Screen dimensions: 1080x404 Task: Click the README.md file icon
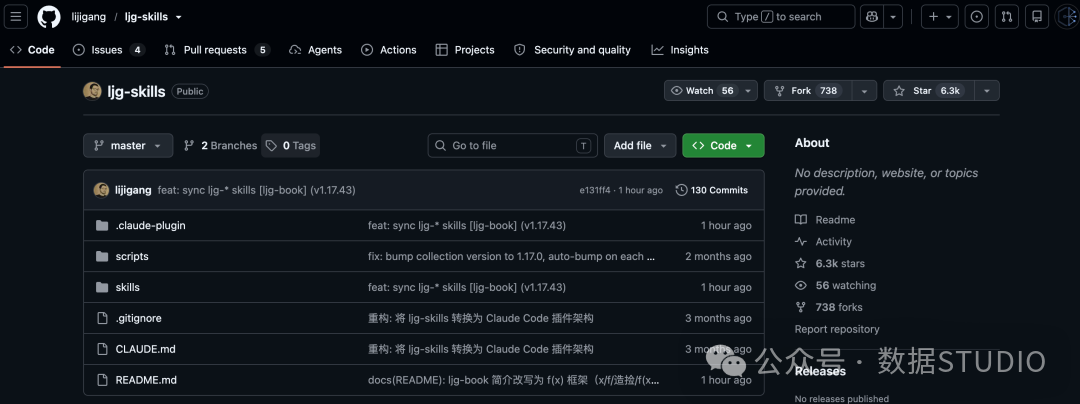click(102, 380)
